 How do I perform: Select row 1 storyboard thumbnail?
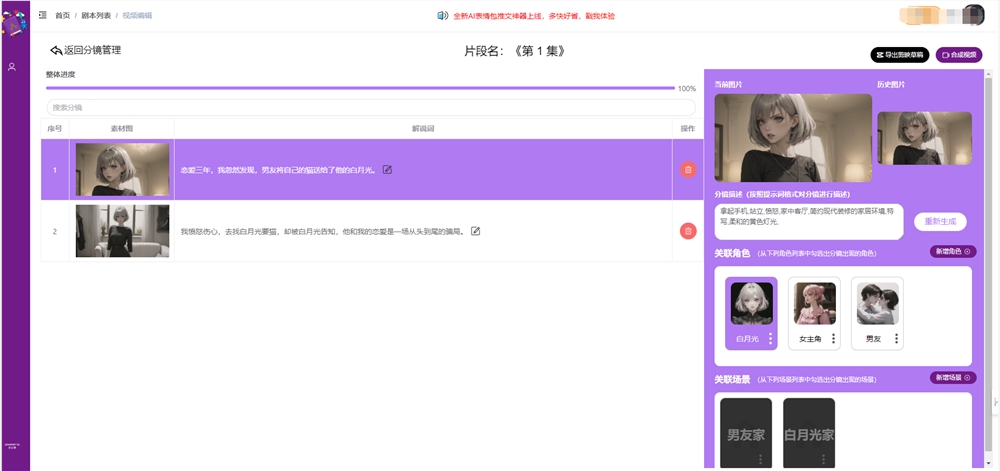point(122,169)
